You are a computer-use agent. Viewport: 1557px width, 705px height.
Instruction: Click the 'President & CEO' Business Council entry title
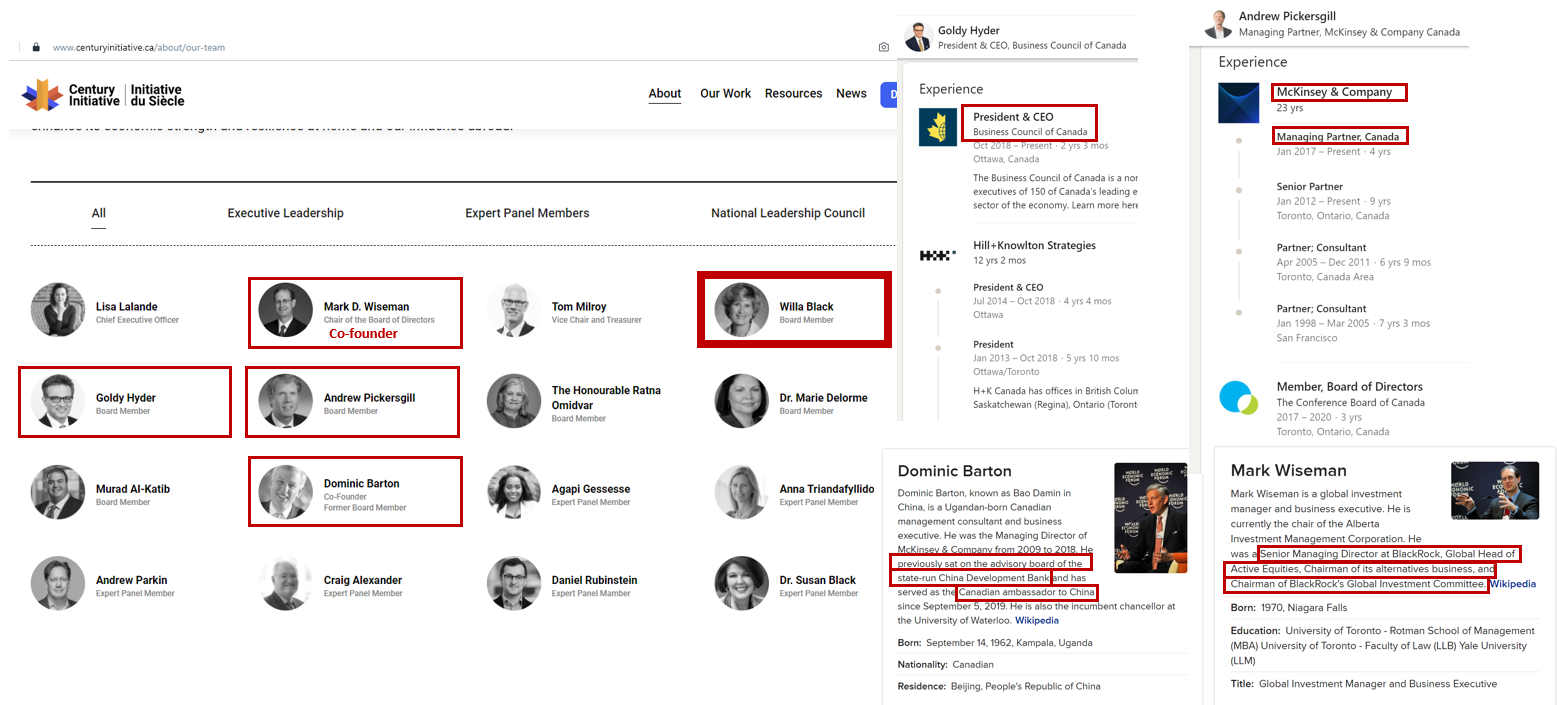pyautogui.click(x=1013, y=117)
